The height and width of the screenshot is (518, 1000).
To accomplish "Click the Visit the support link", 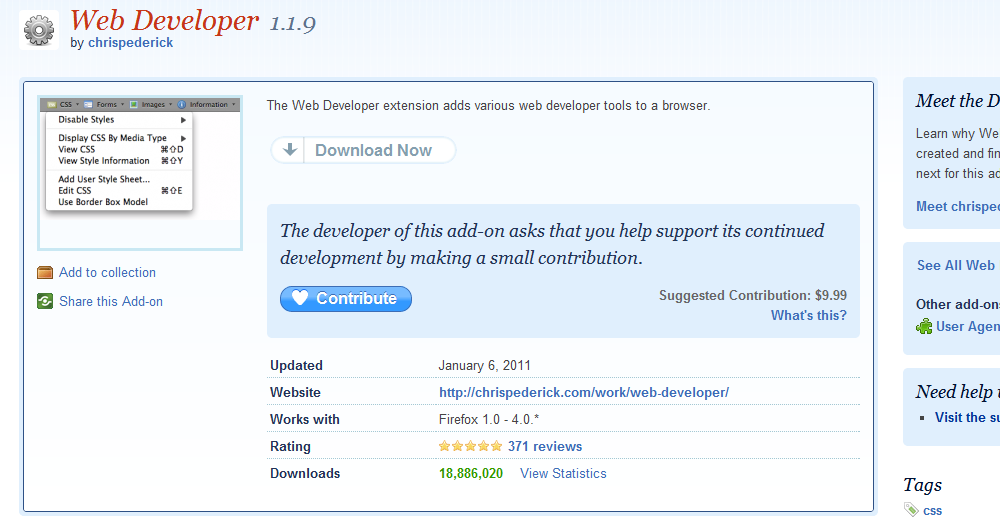I will click(x=967, y=417).
